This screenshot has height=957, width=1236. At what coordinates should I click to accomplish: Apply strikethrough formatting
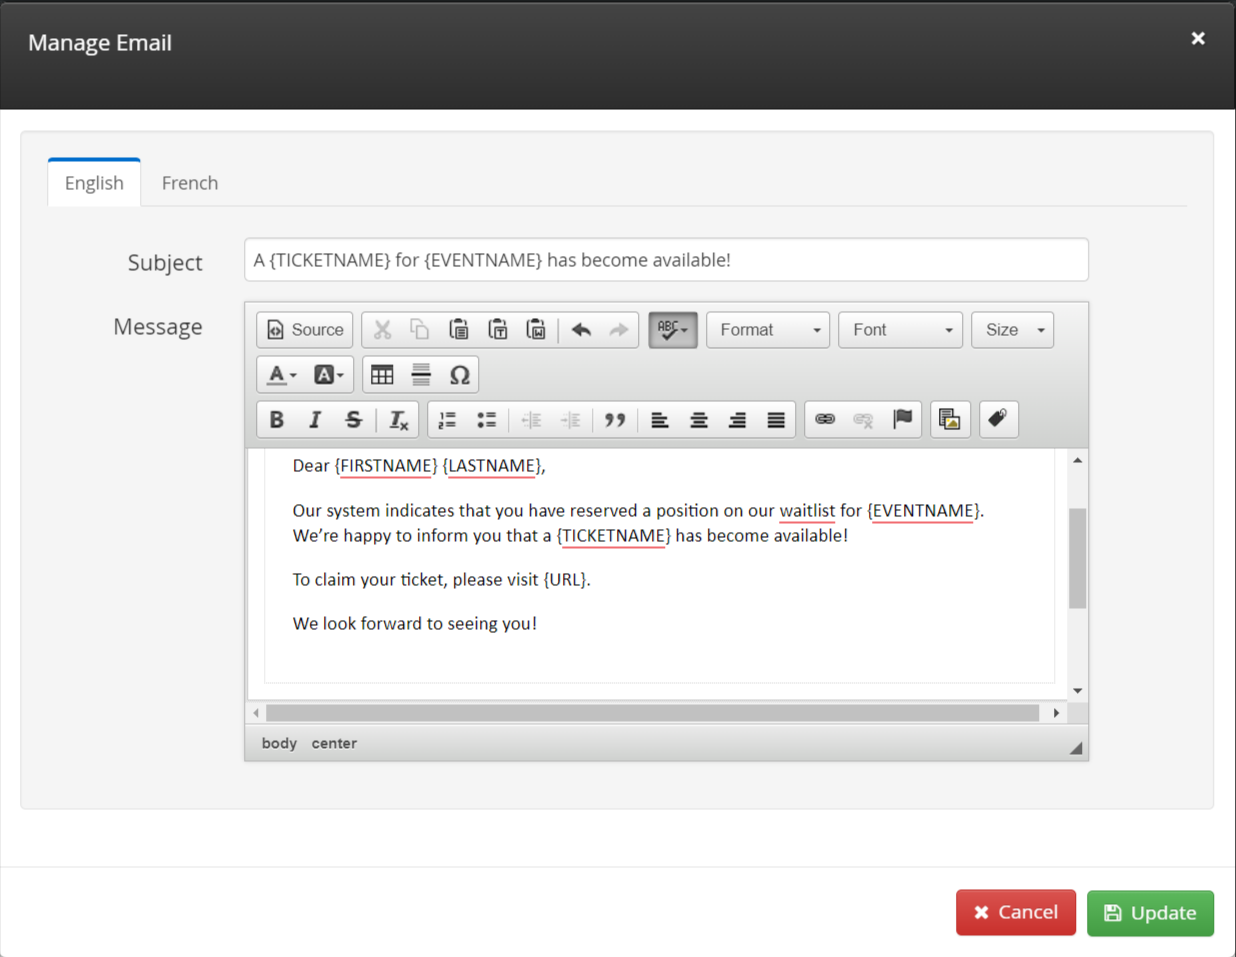coord(353,420)
